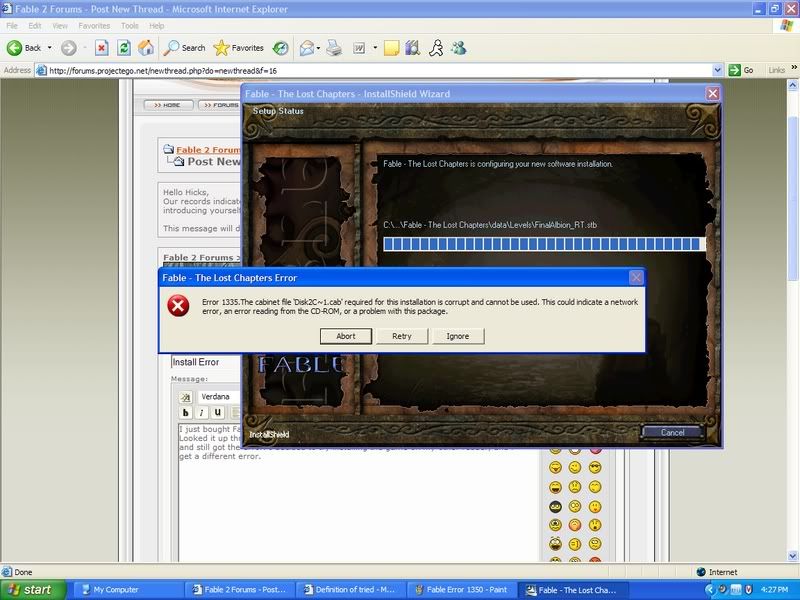
Task: Click the Fable 2 Forum breadcrumb link
Action: (x=208, y=149)
